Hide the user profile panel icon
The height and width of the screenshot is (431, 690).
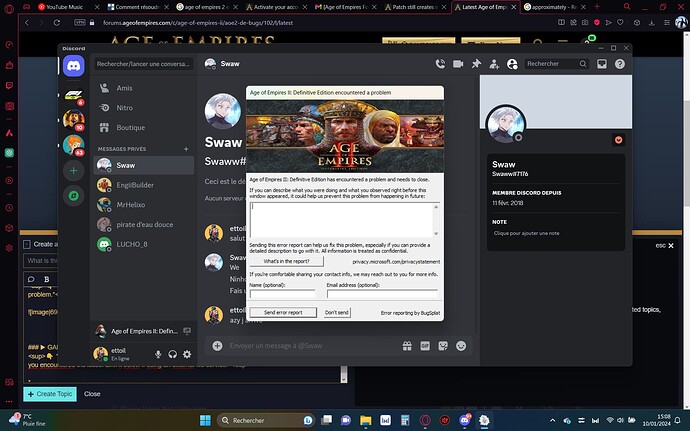(512, 64)
